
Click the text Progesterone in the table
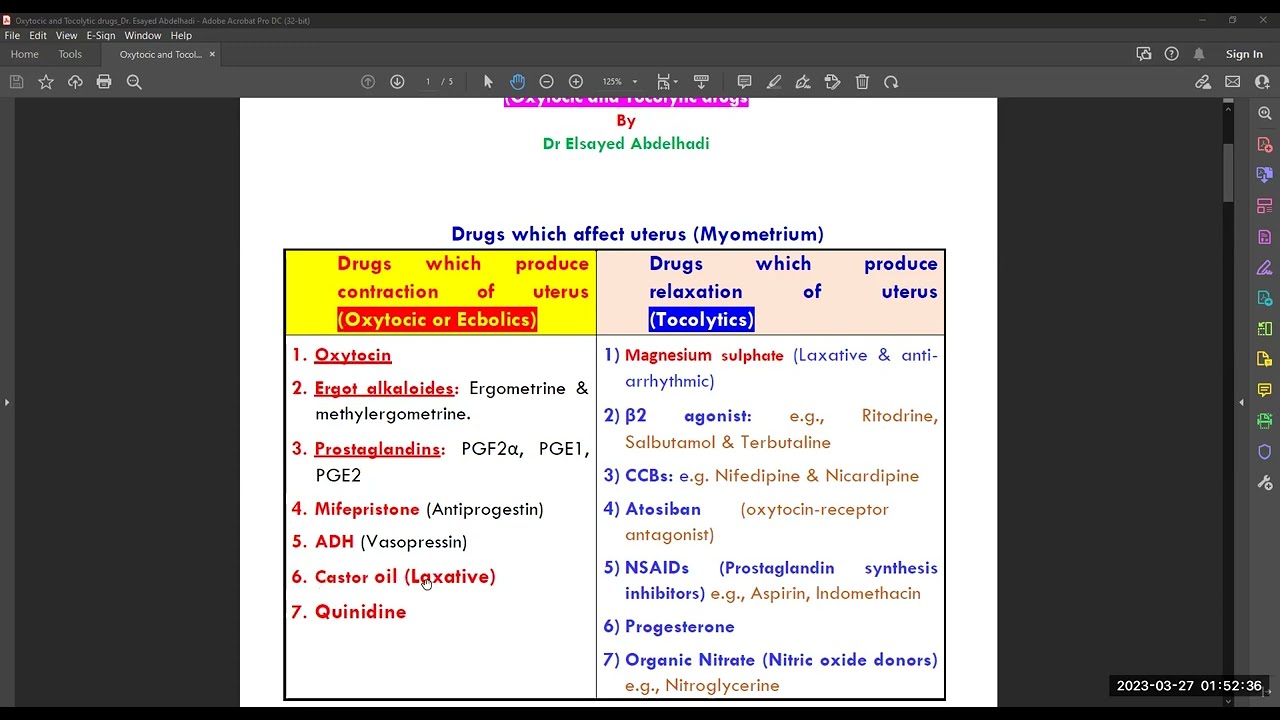click(679, 627)
